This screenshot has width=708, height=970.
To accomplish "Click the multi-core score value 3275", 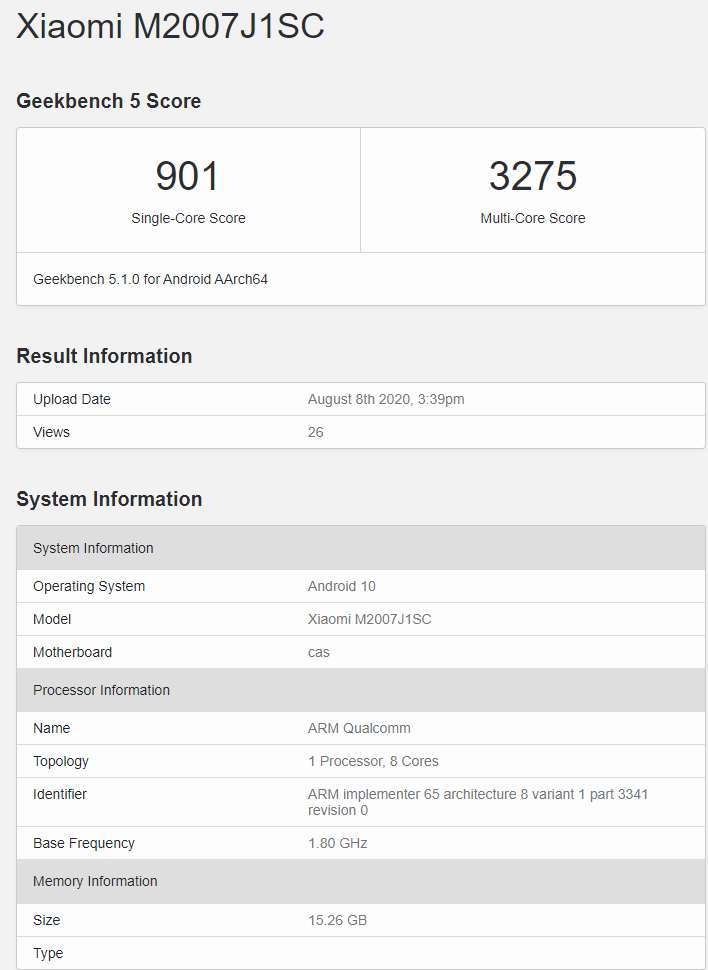I will pyautogui.click(x=533, y=176).
